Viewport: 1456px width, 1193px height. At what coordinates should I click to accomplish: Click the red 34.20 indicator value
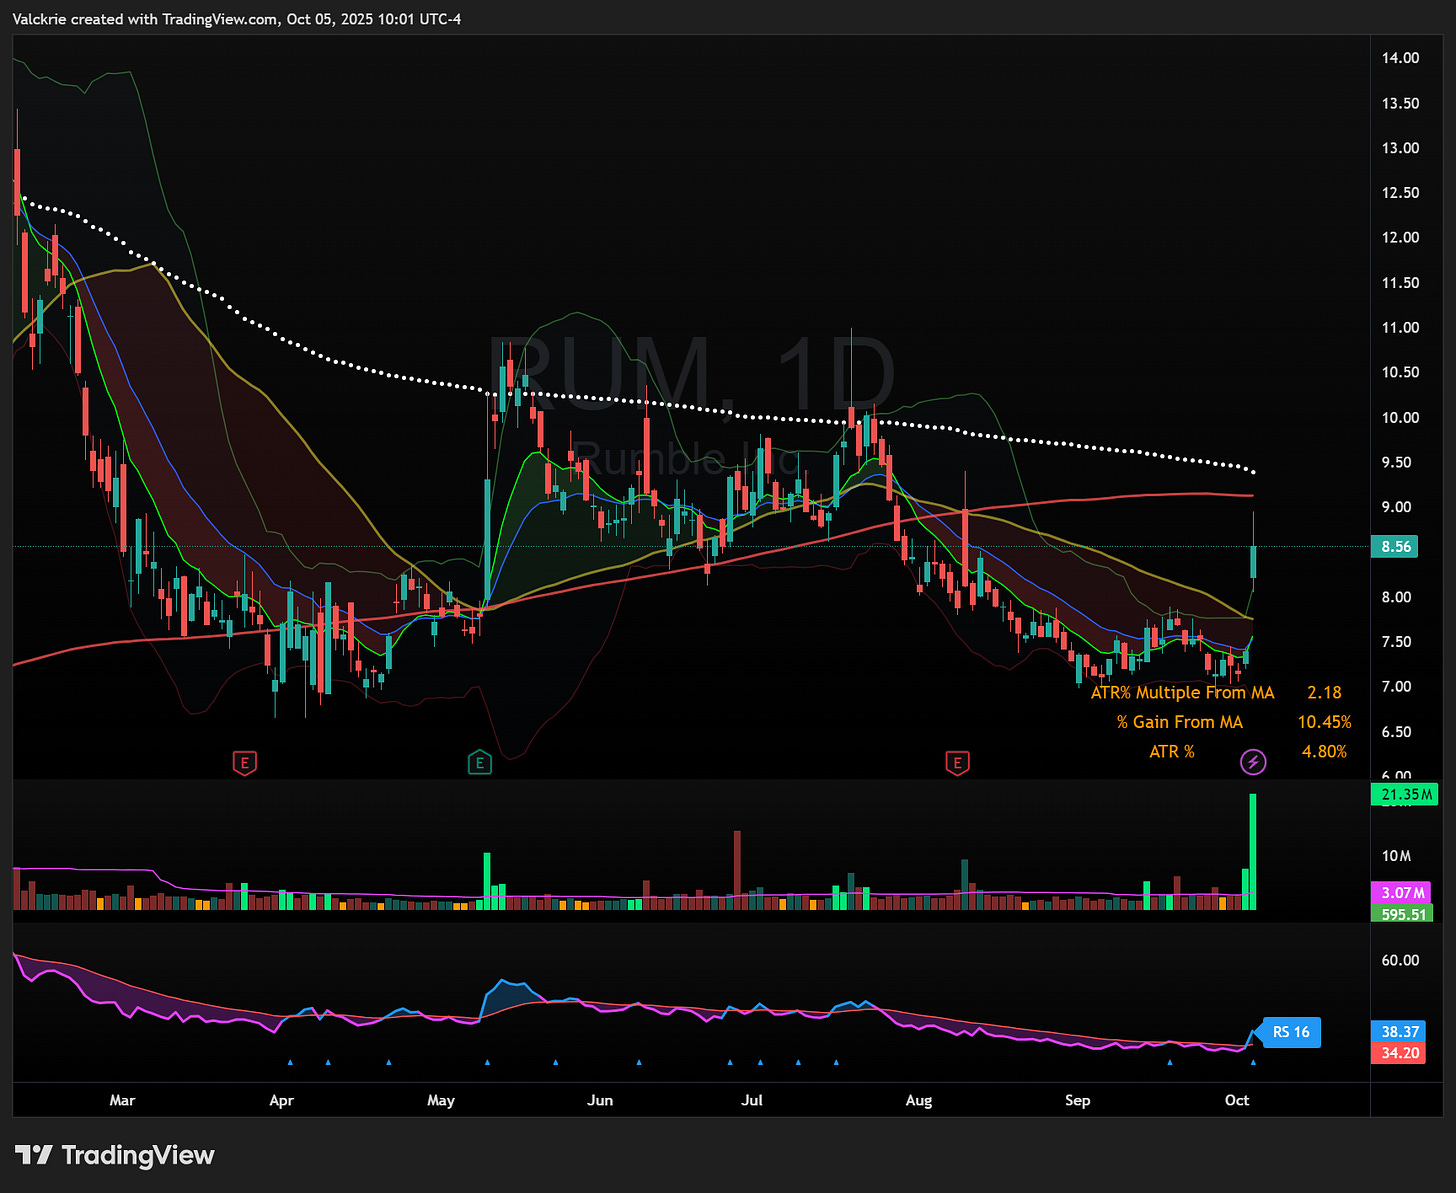pos(1400,1052)
